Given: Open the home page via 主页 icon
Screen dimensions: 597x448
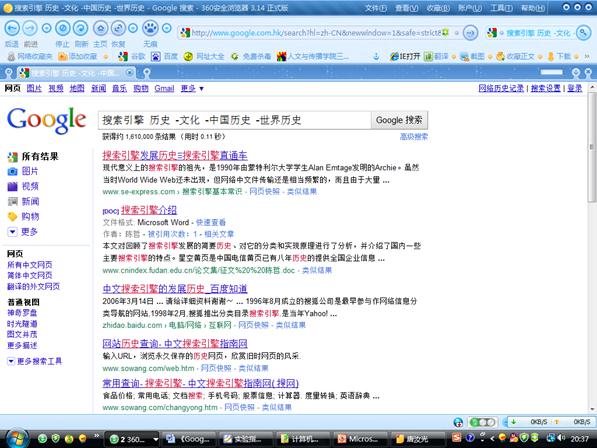Looking at the screenshot, I should pyautogui.click(x=100, y=28).
